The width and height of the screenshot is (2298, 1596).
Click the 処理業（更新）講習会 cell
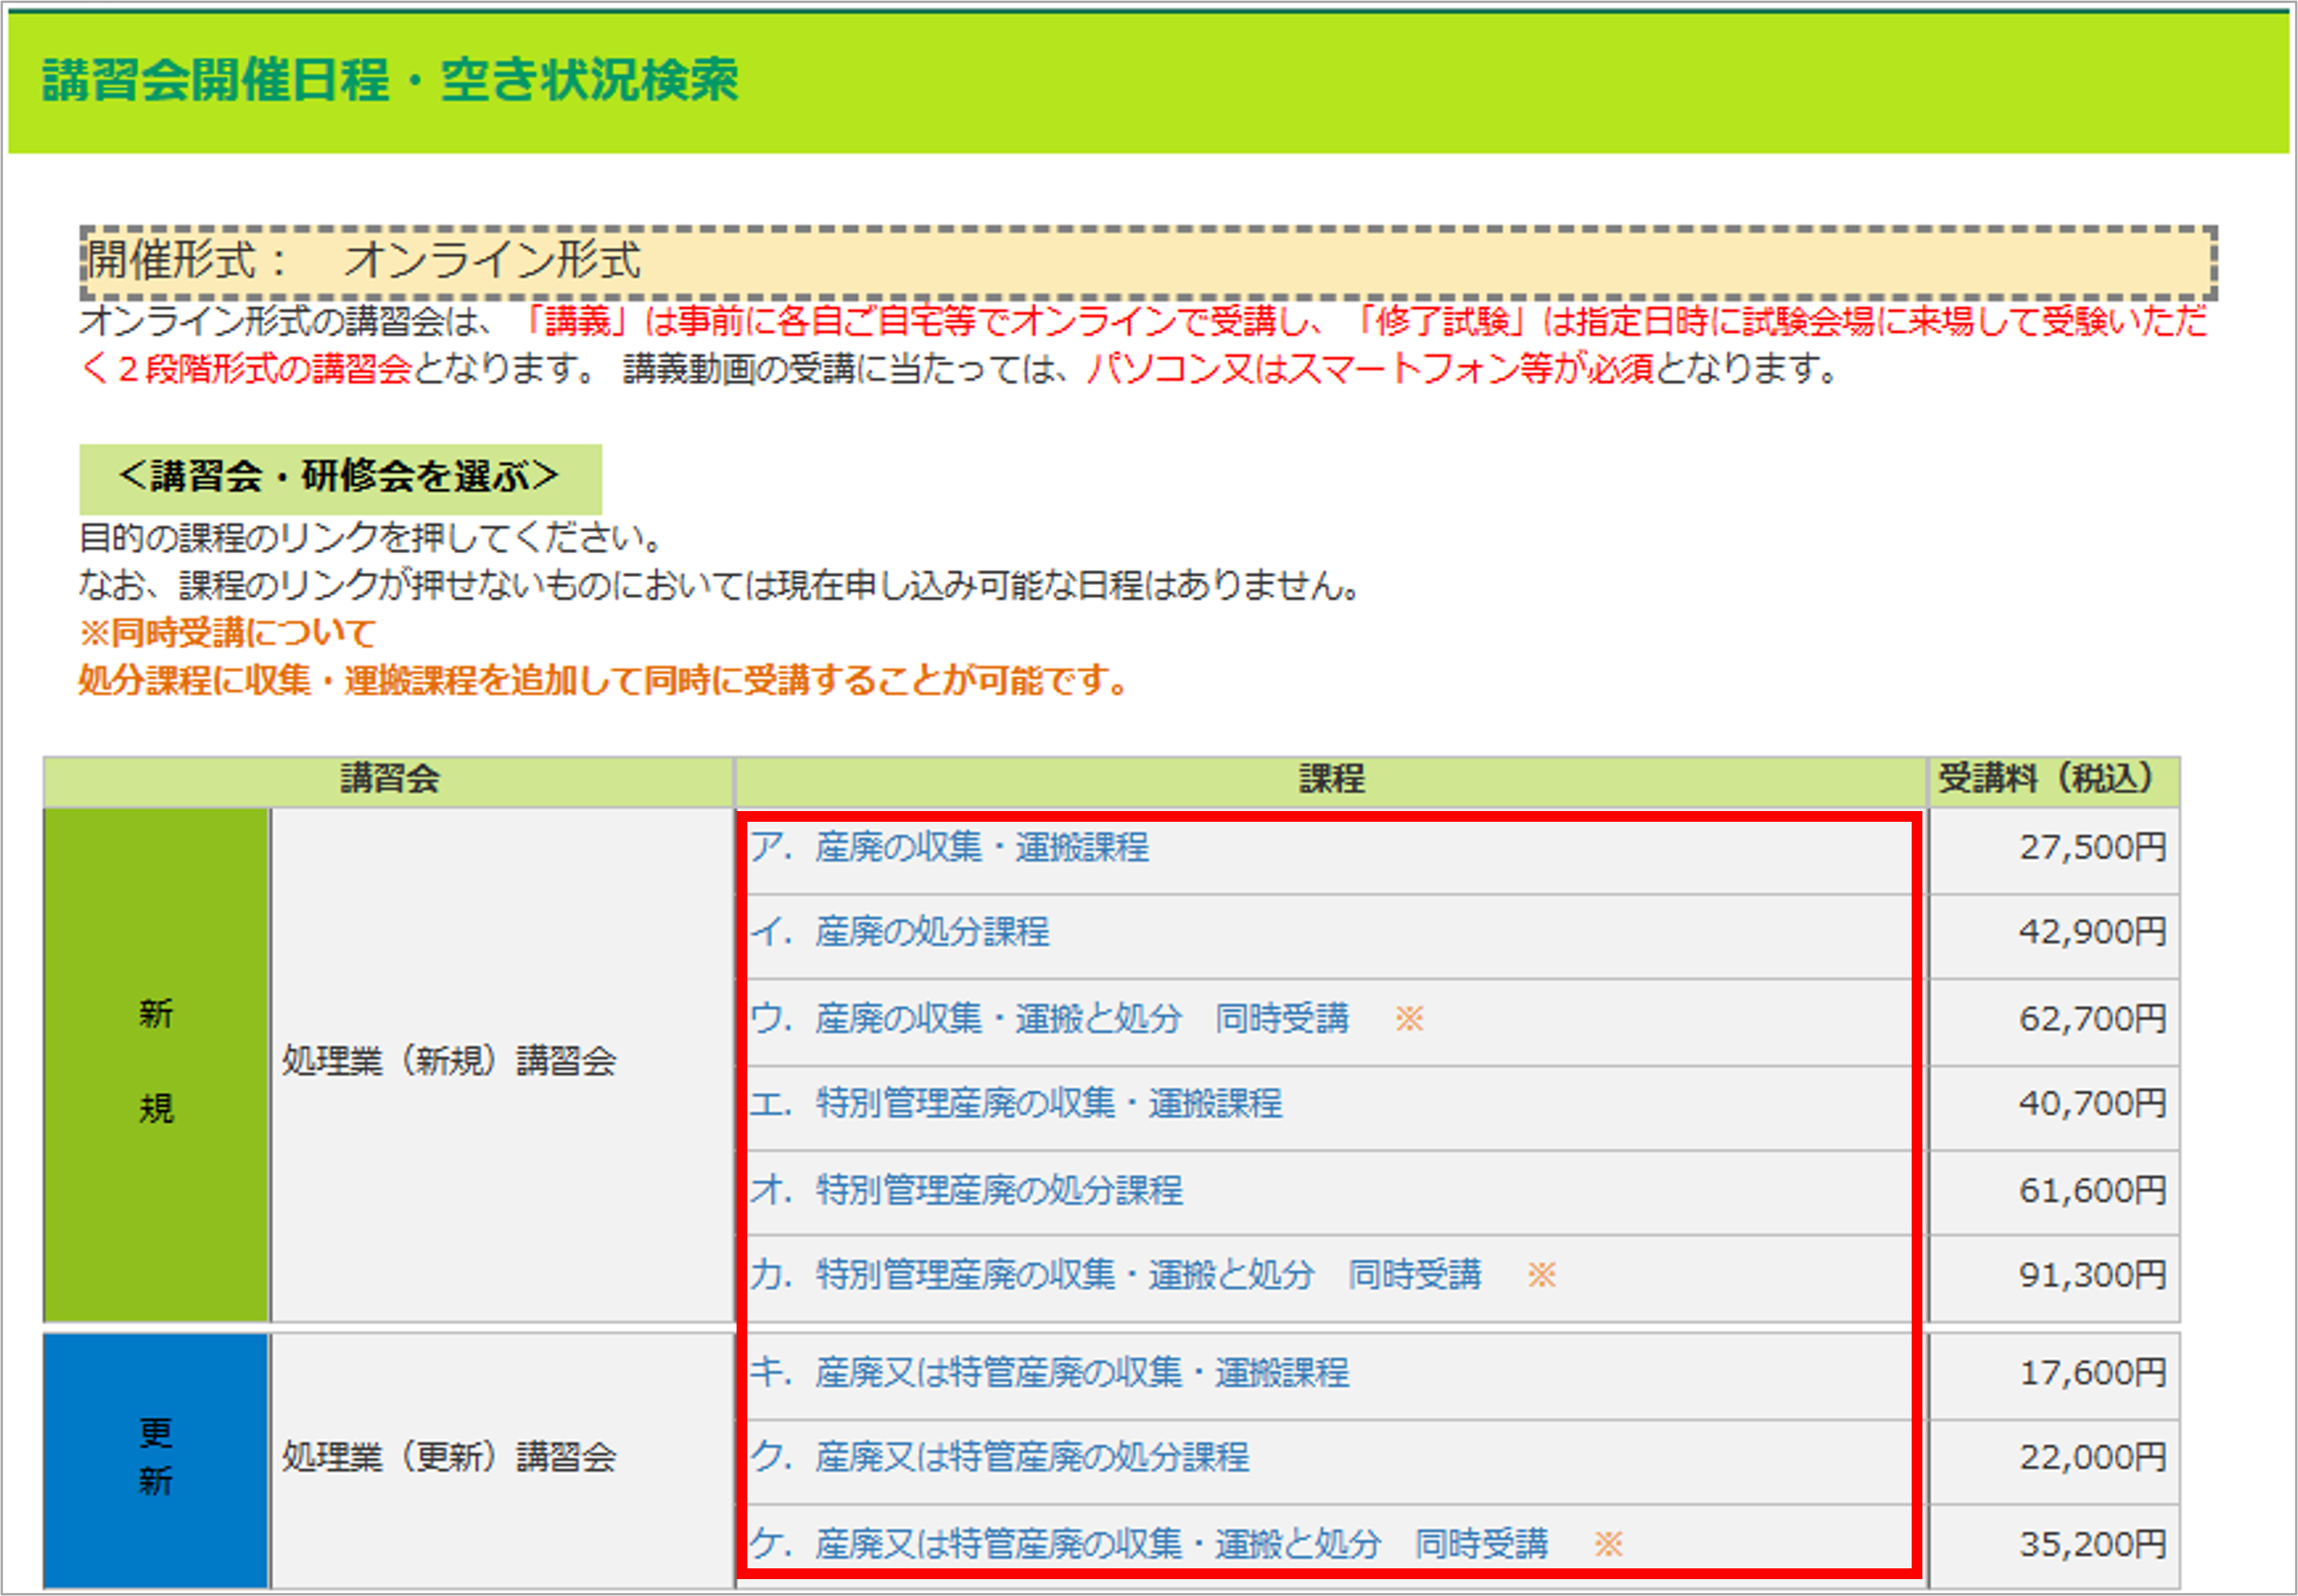point(448,1457)
